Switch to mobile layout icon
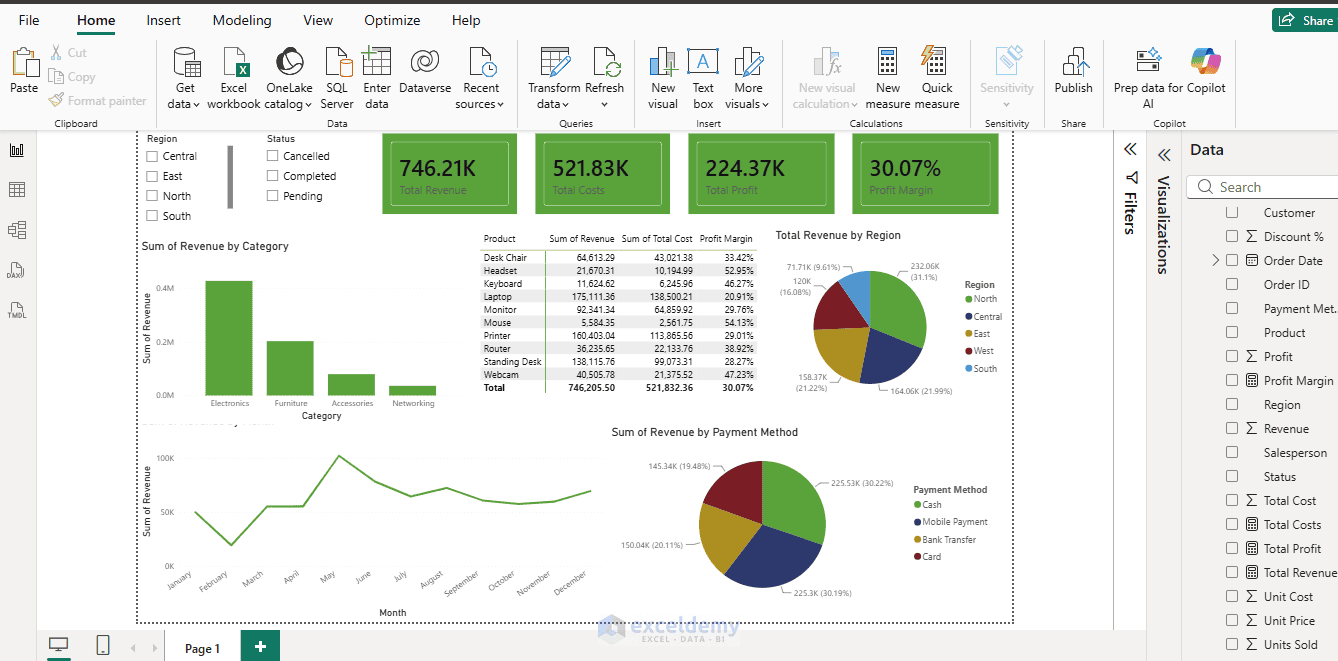1338x661 pixels. click(103, 646)
